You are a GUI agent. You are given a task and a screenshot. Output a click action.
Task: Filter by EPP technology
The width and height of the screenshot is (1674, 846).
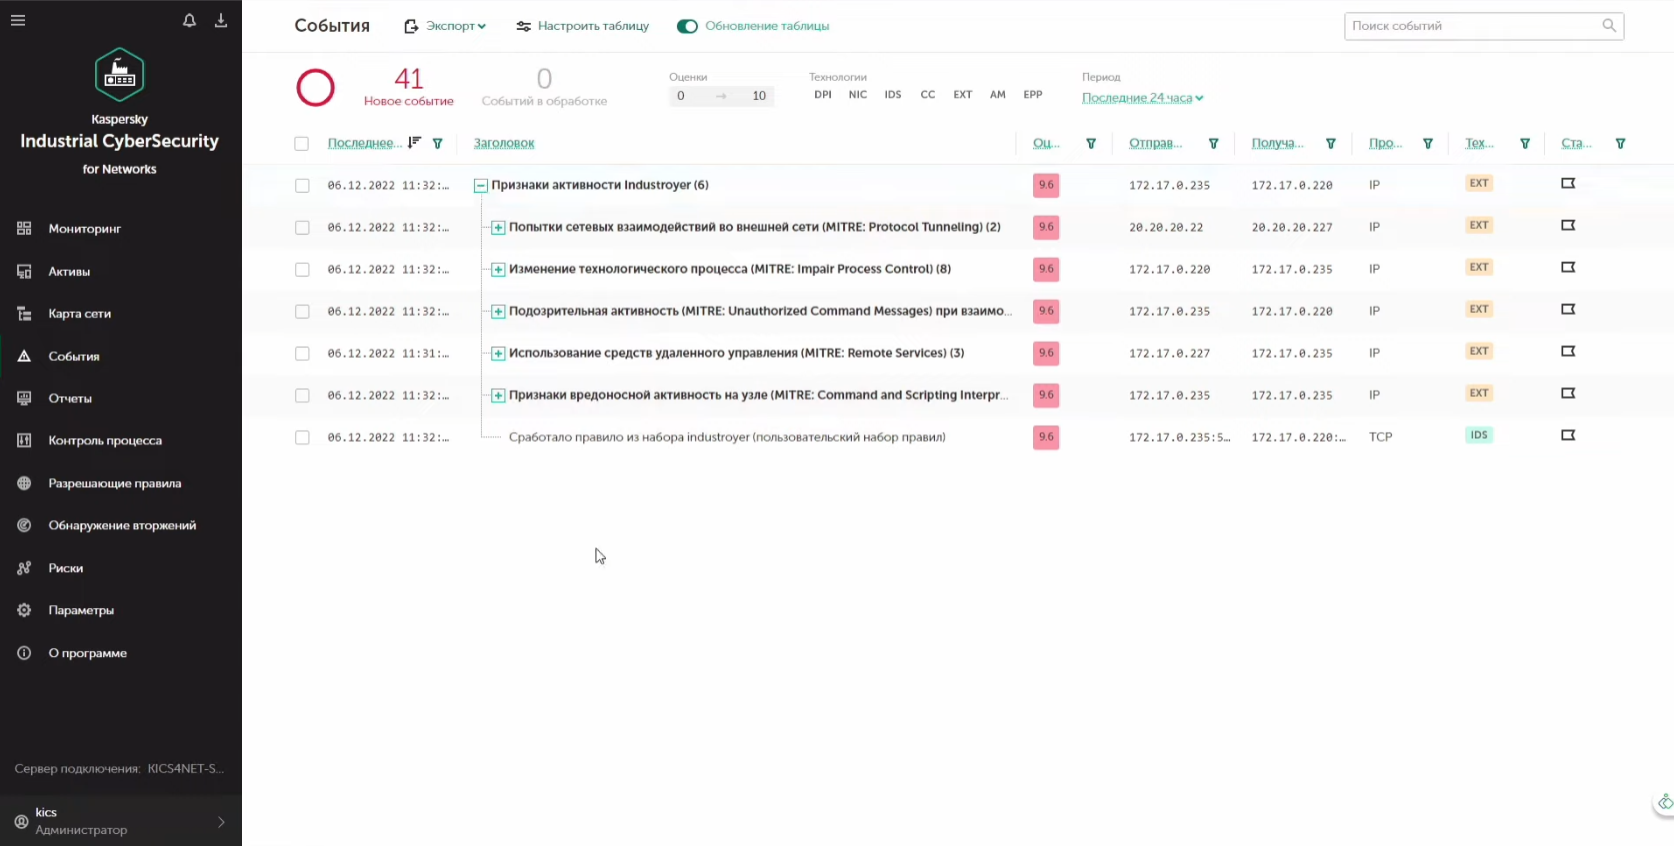click(x=1033, y=95)
